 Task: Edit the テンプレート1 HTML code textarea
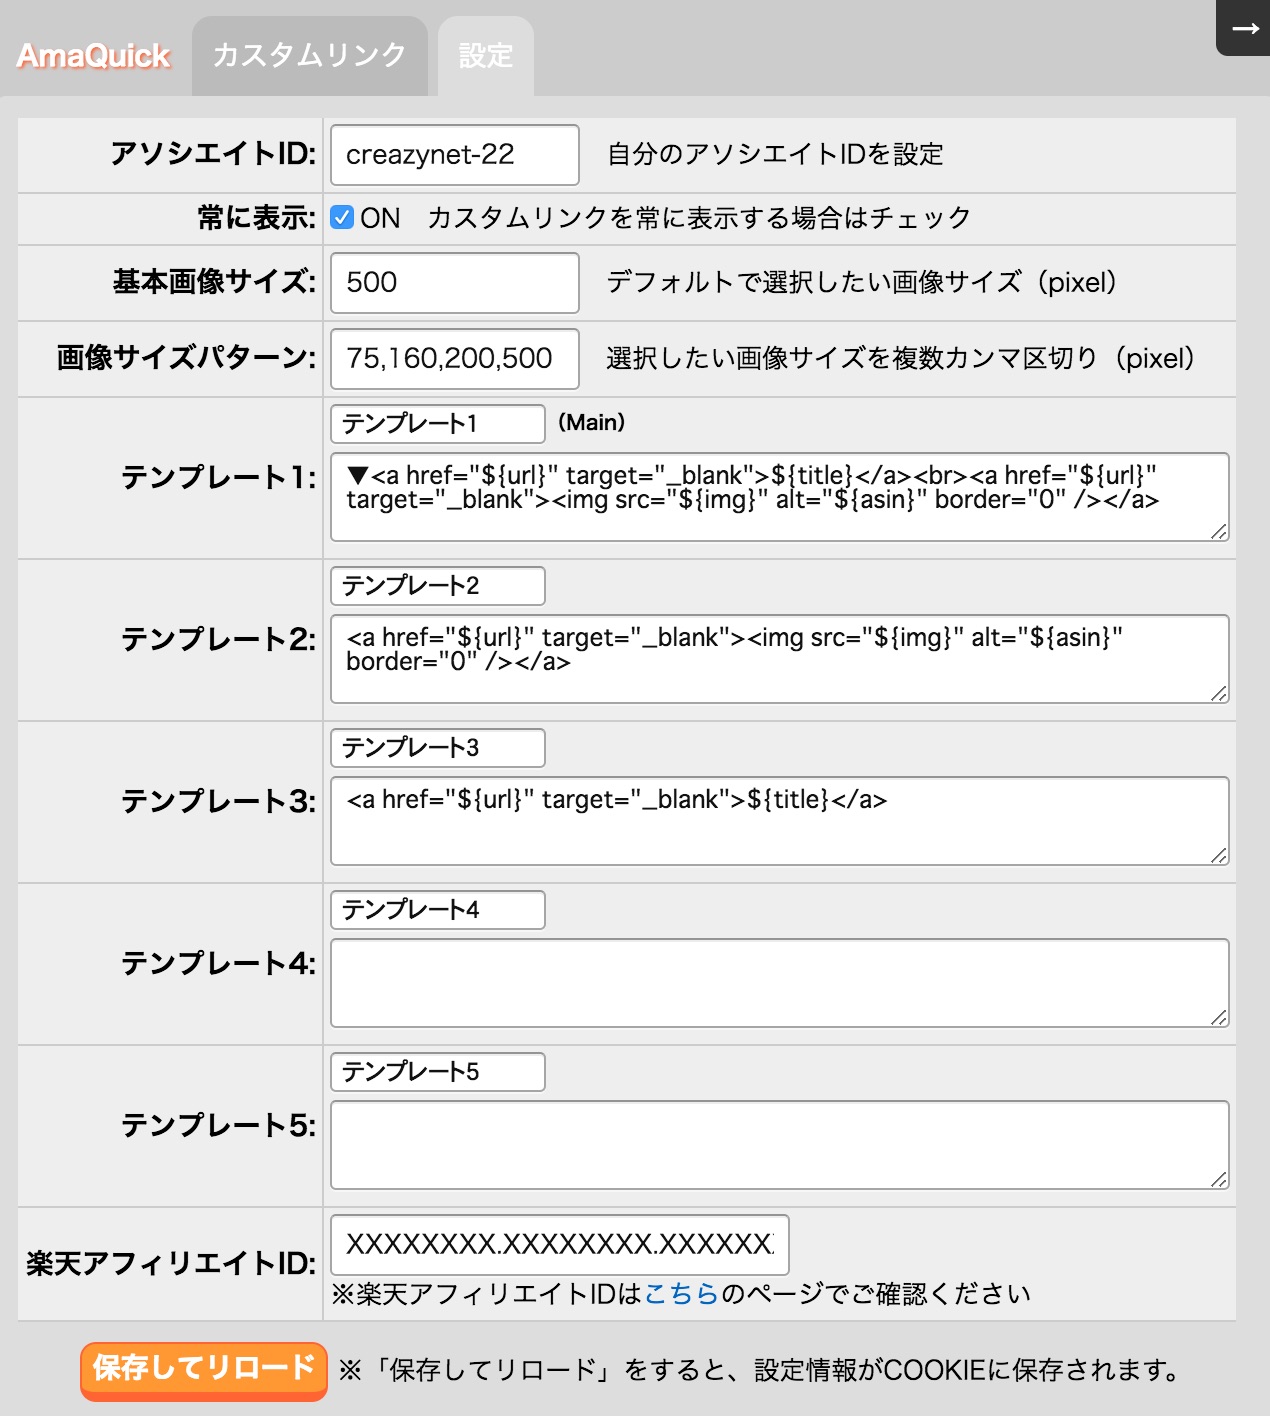[x=779, y=497]
